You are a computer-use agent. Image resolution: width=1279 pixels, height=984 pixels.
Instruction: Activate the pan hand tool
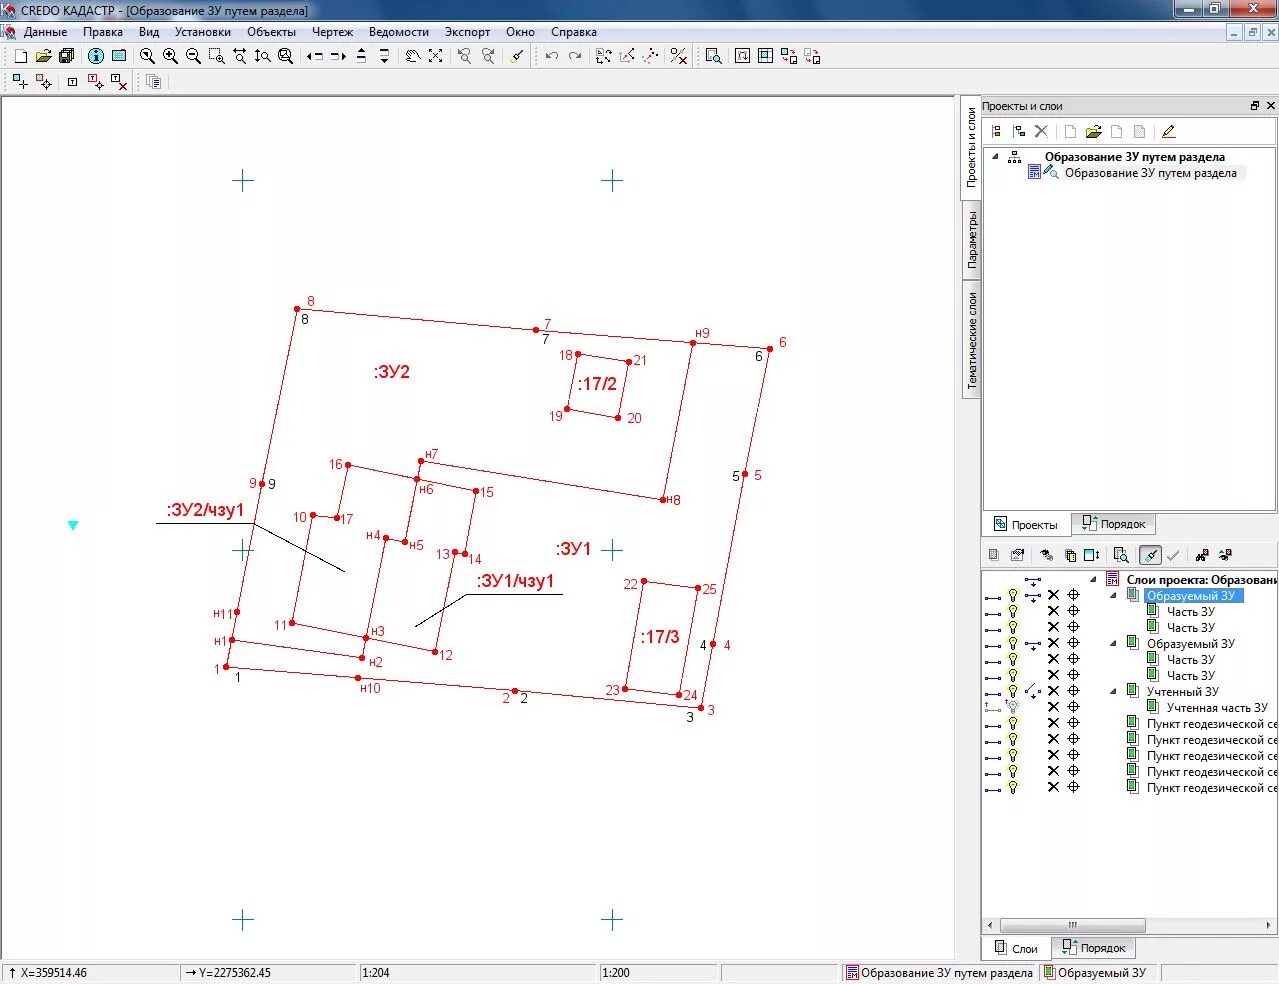coord(412,56)
